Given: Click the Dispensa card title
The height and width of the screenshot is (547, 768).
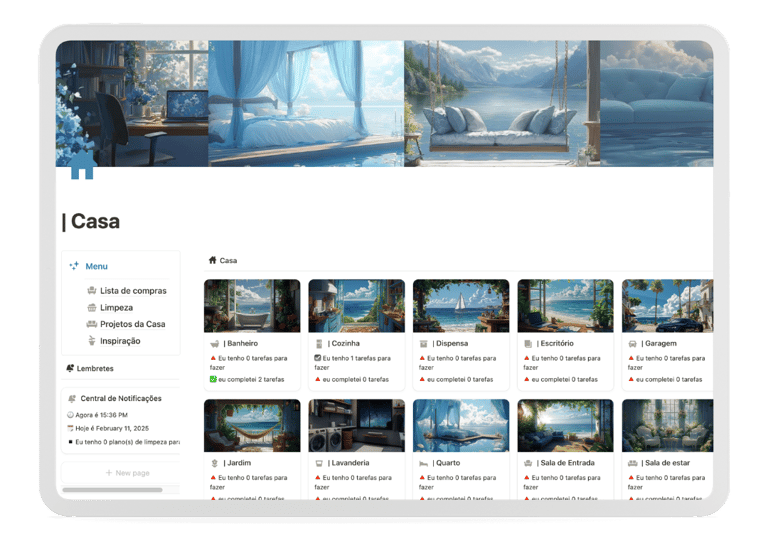Looking at the screenshot, I should (x=450, y=343).
